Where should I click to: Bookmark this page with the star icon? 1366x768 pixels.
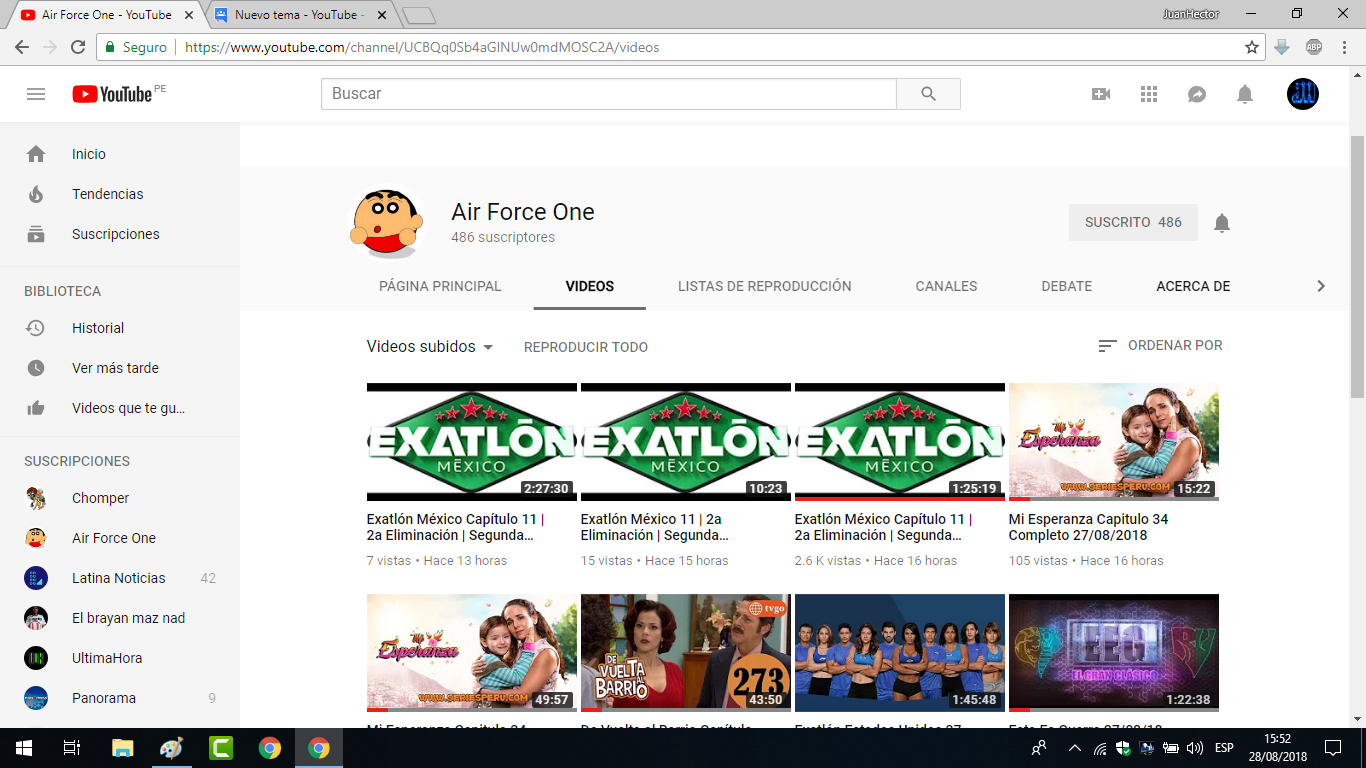pos(1252,47)
